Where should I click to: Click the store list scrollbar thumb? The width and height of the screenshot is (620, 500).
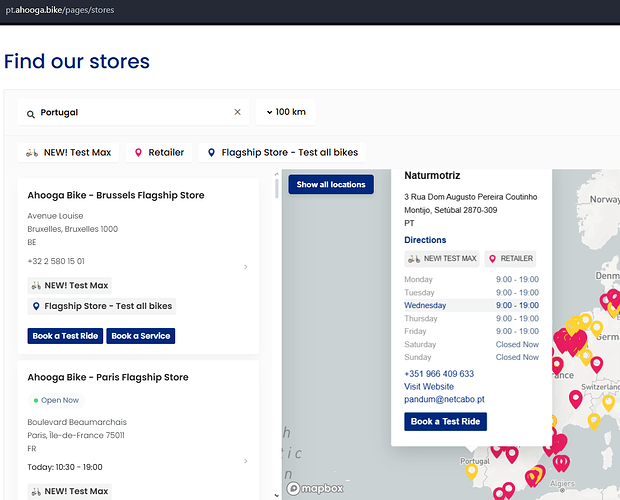click(x=276, y=189)
